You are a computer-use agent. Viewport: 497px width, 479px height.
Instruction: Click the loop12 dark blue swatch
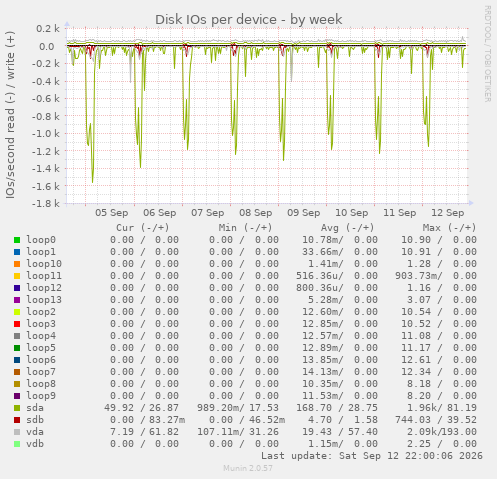[17, 288]
